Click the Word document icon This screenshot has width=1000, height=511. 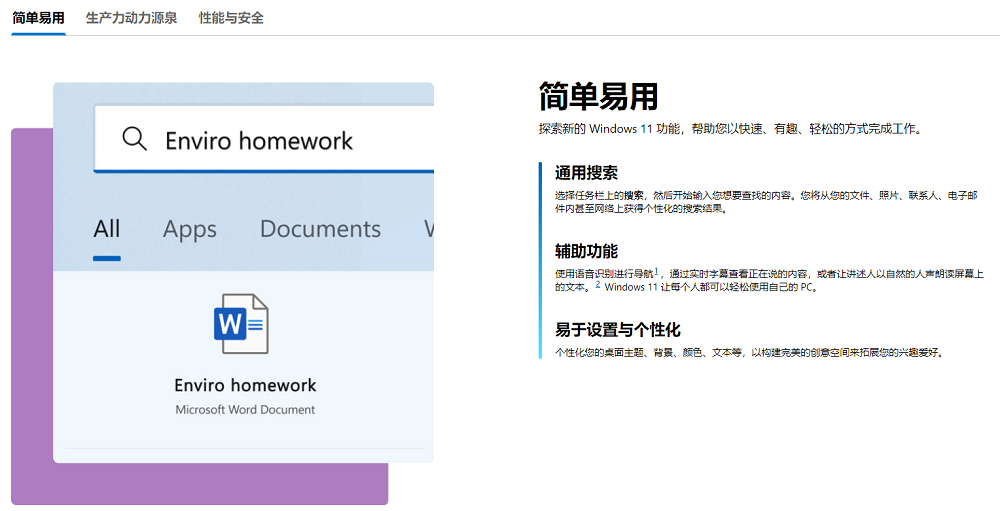(241, 324)
